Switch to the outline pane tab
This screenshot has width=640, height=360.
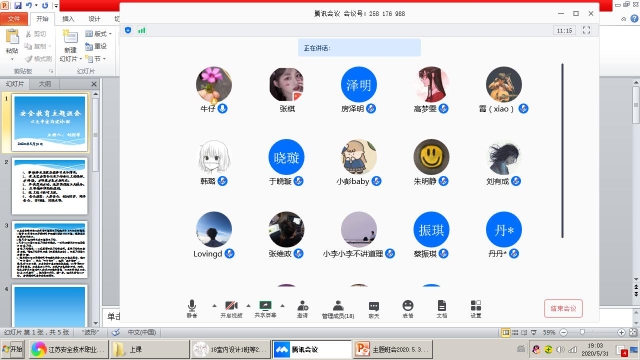45,84
